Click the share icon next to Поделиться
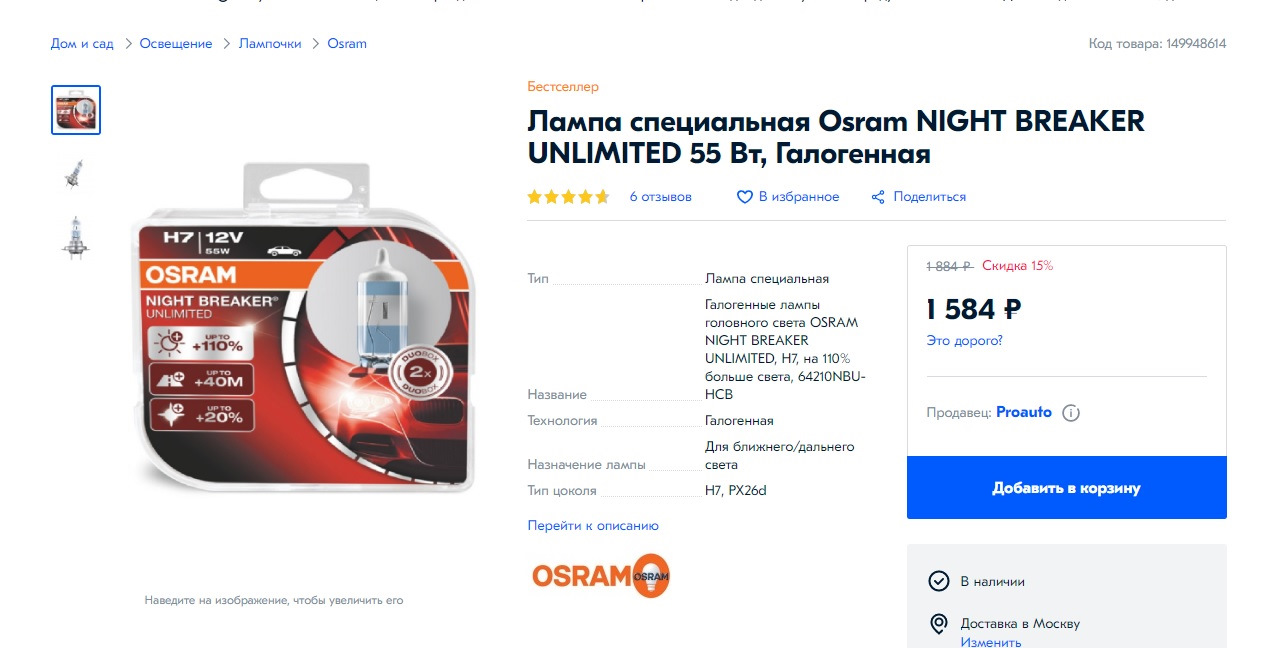The image size is (1264, 648). pyautogui.click(x=878, y=197)
